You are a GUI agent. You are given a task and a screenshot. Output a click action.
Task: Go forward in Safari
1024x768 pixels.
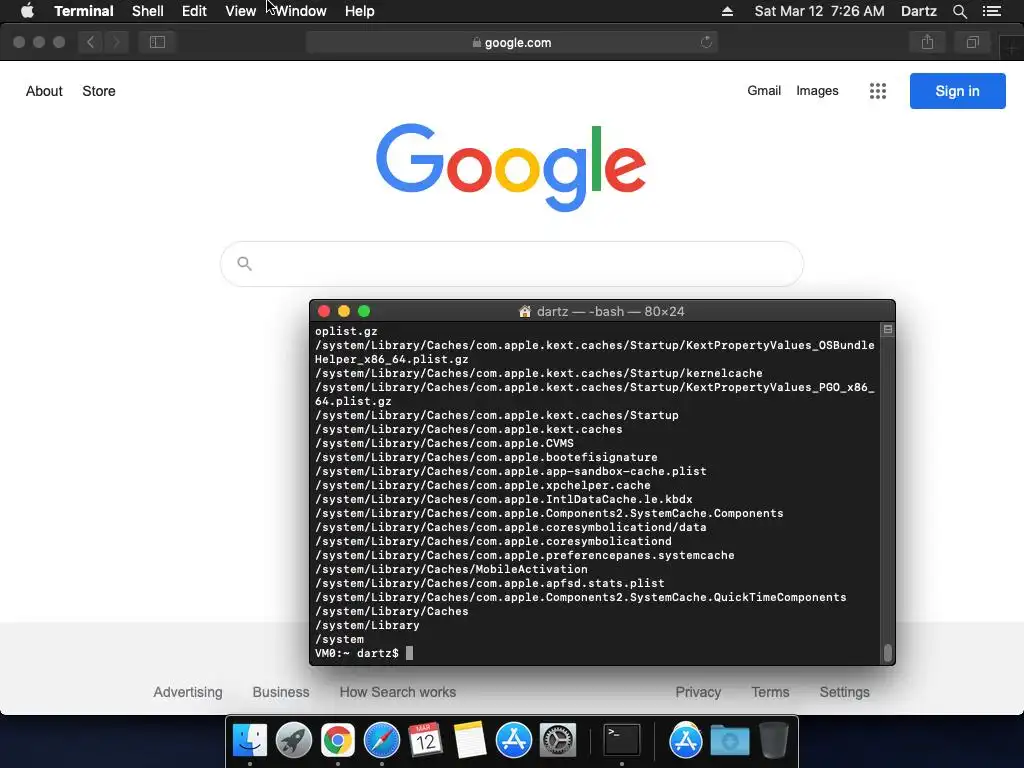click(116, 42)
